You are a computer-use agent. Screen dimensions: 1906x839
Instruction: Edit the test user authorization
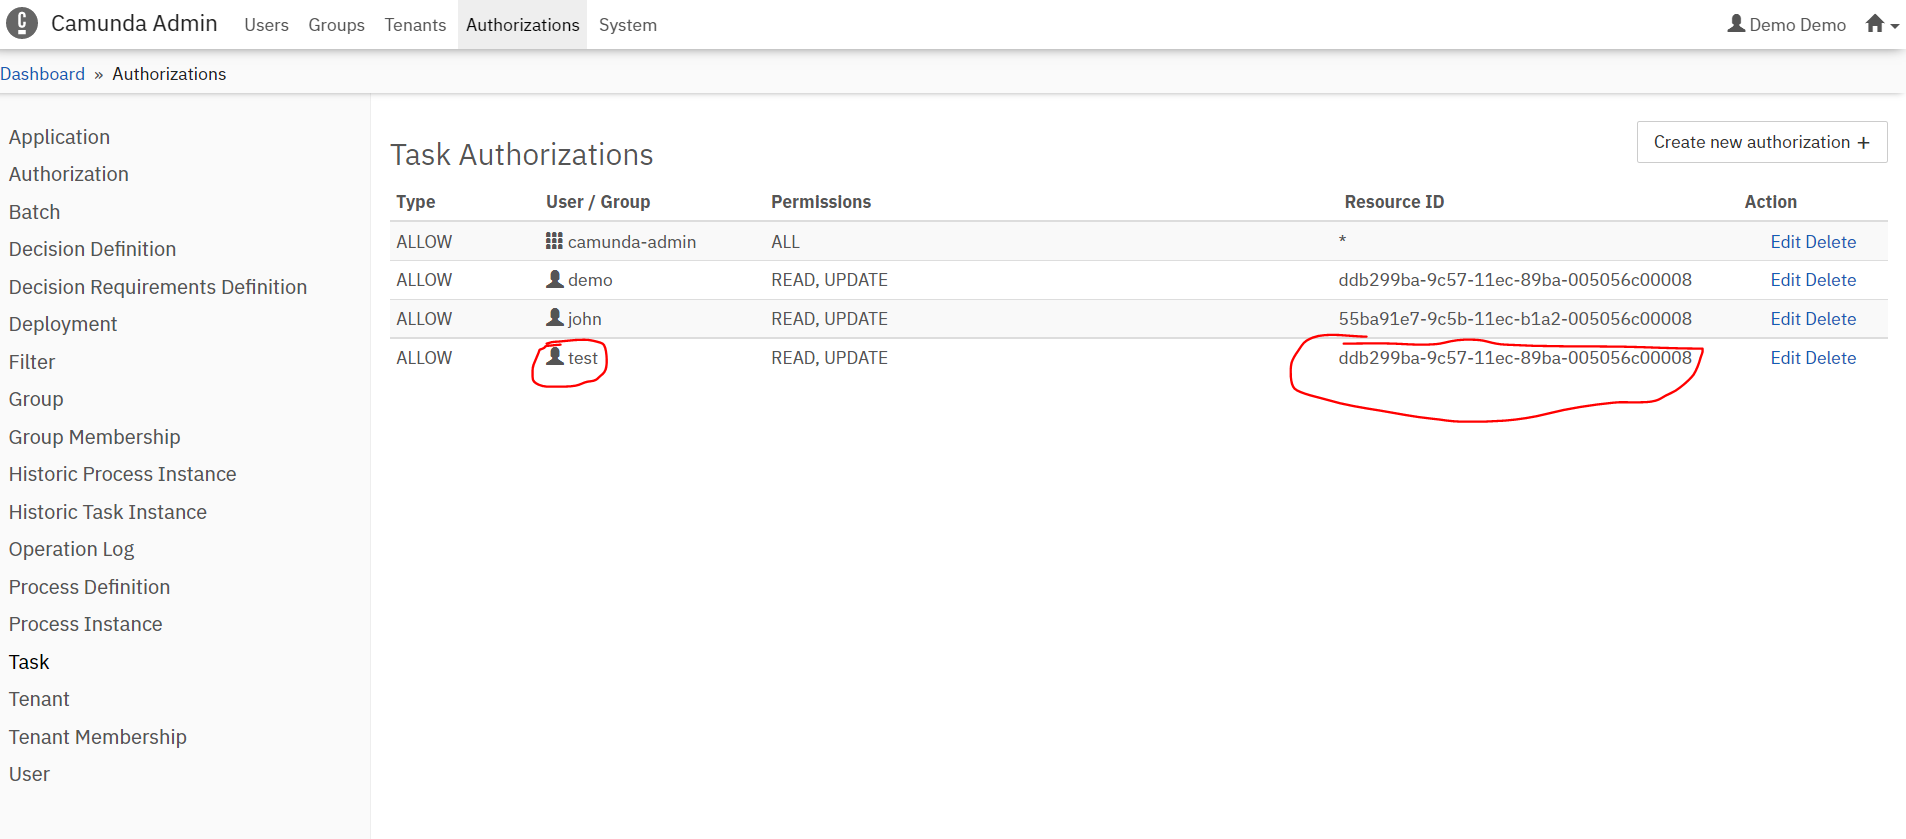tap(1785, 358)
